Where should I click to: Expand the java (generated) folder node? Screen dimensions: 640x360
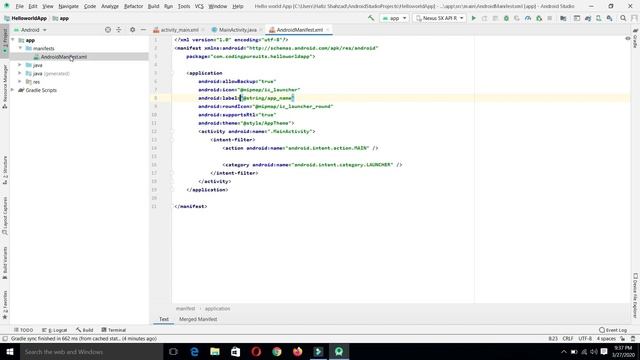pos(20,73)
